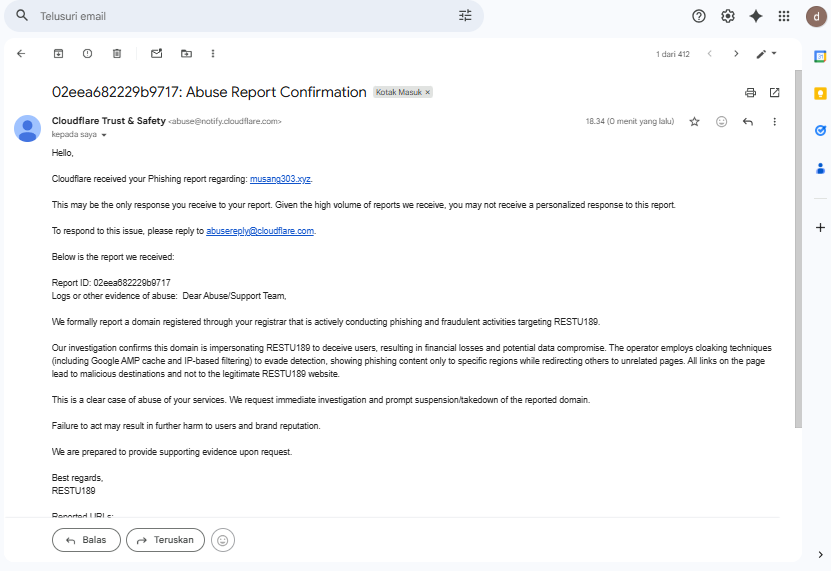
Task: Mark email as unread
Action: 156,54
